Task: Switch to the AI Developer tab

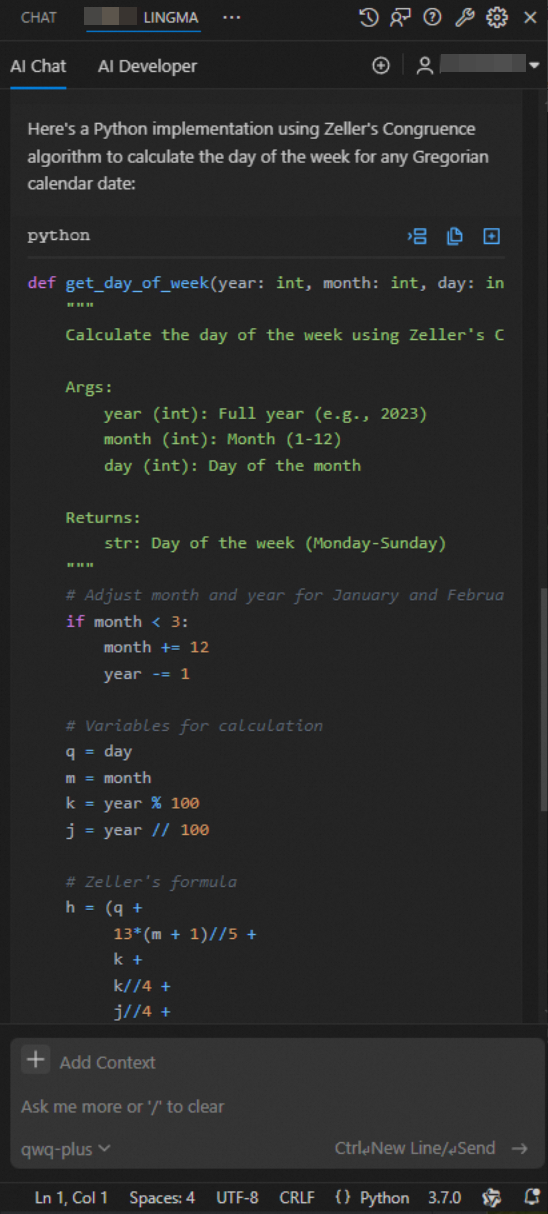Action: (147, 66)
